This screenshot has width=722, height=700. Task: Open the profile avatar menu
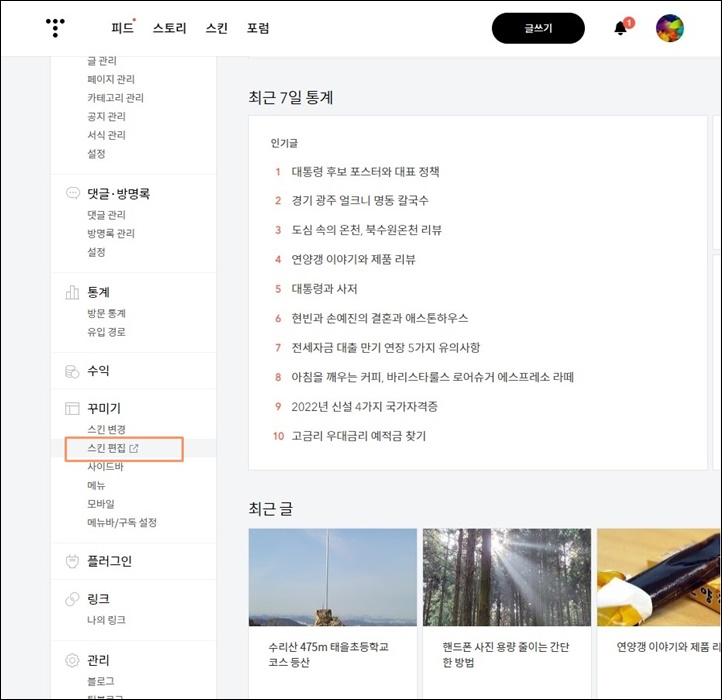(670, 28)
